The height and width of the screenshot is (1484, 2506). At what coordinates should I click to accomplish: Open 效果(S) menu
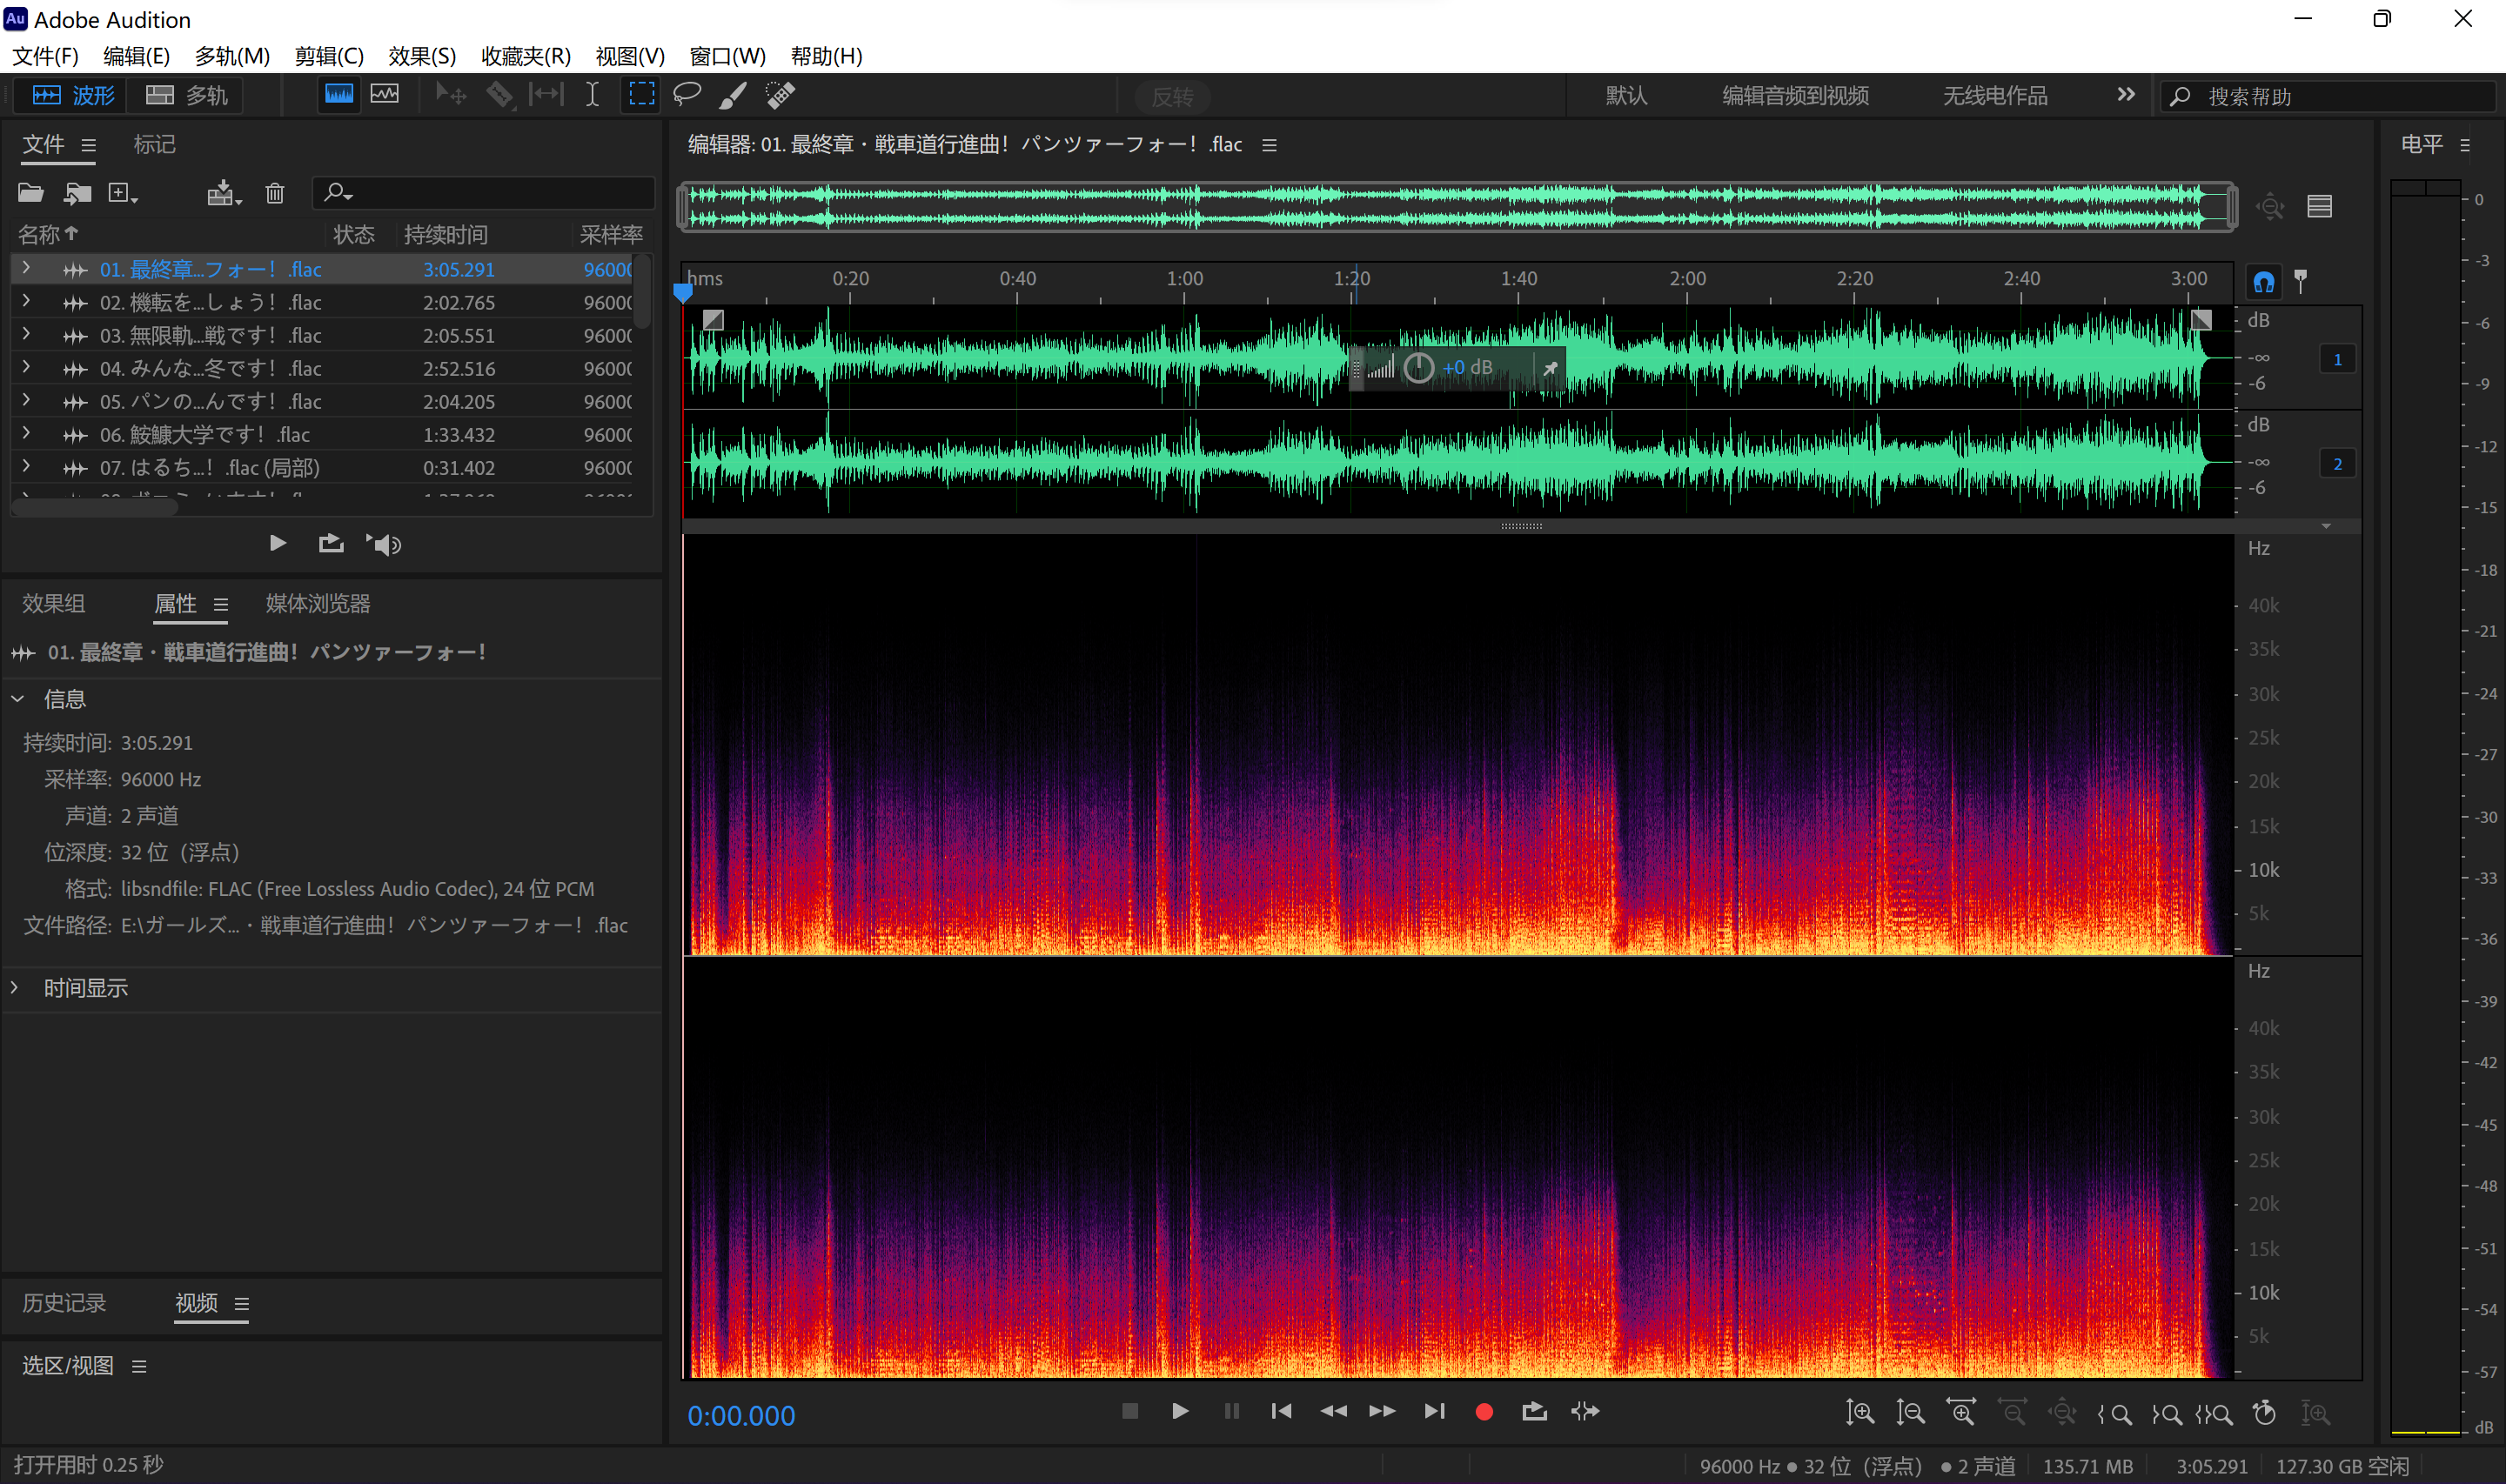[x=422, y=56]
